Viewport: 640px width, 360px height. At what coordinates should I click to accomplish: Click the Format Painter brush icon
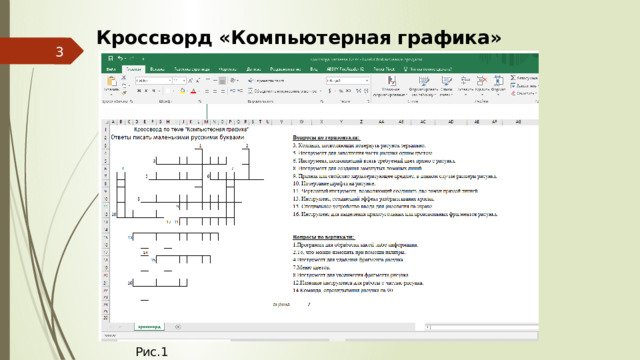[124, 92]
